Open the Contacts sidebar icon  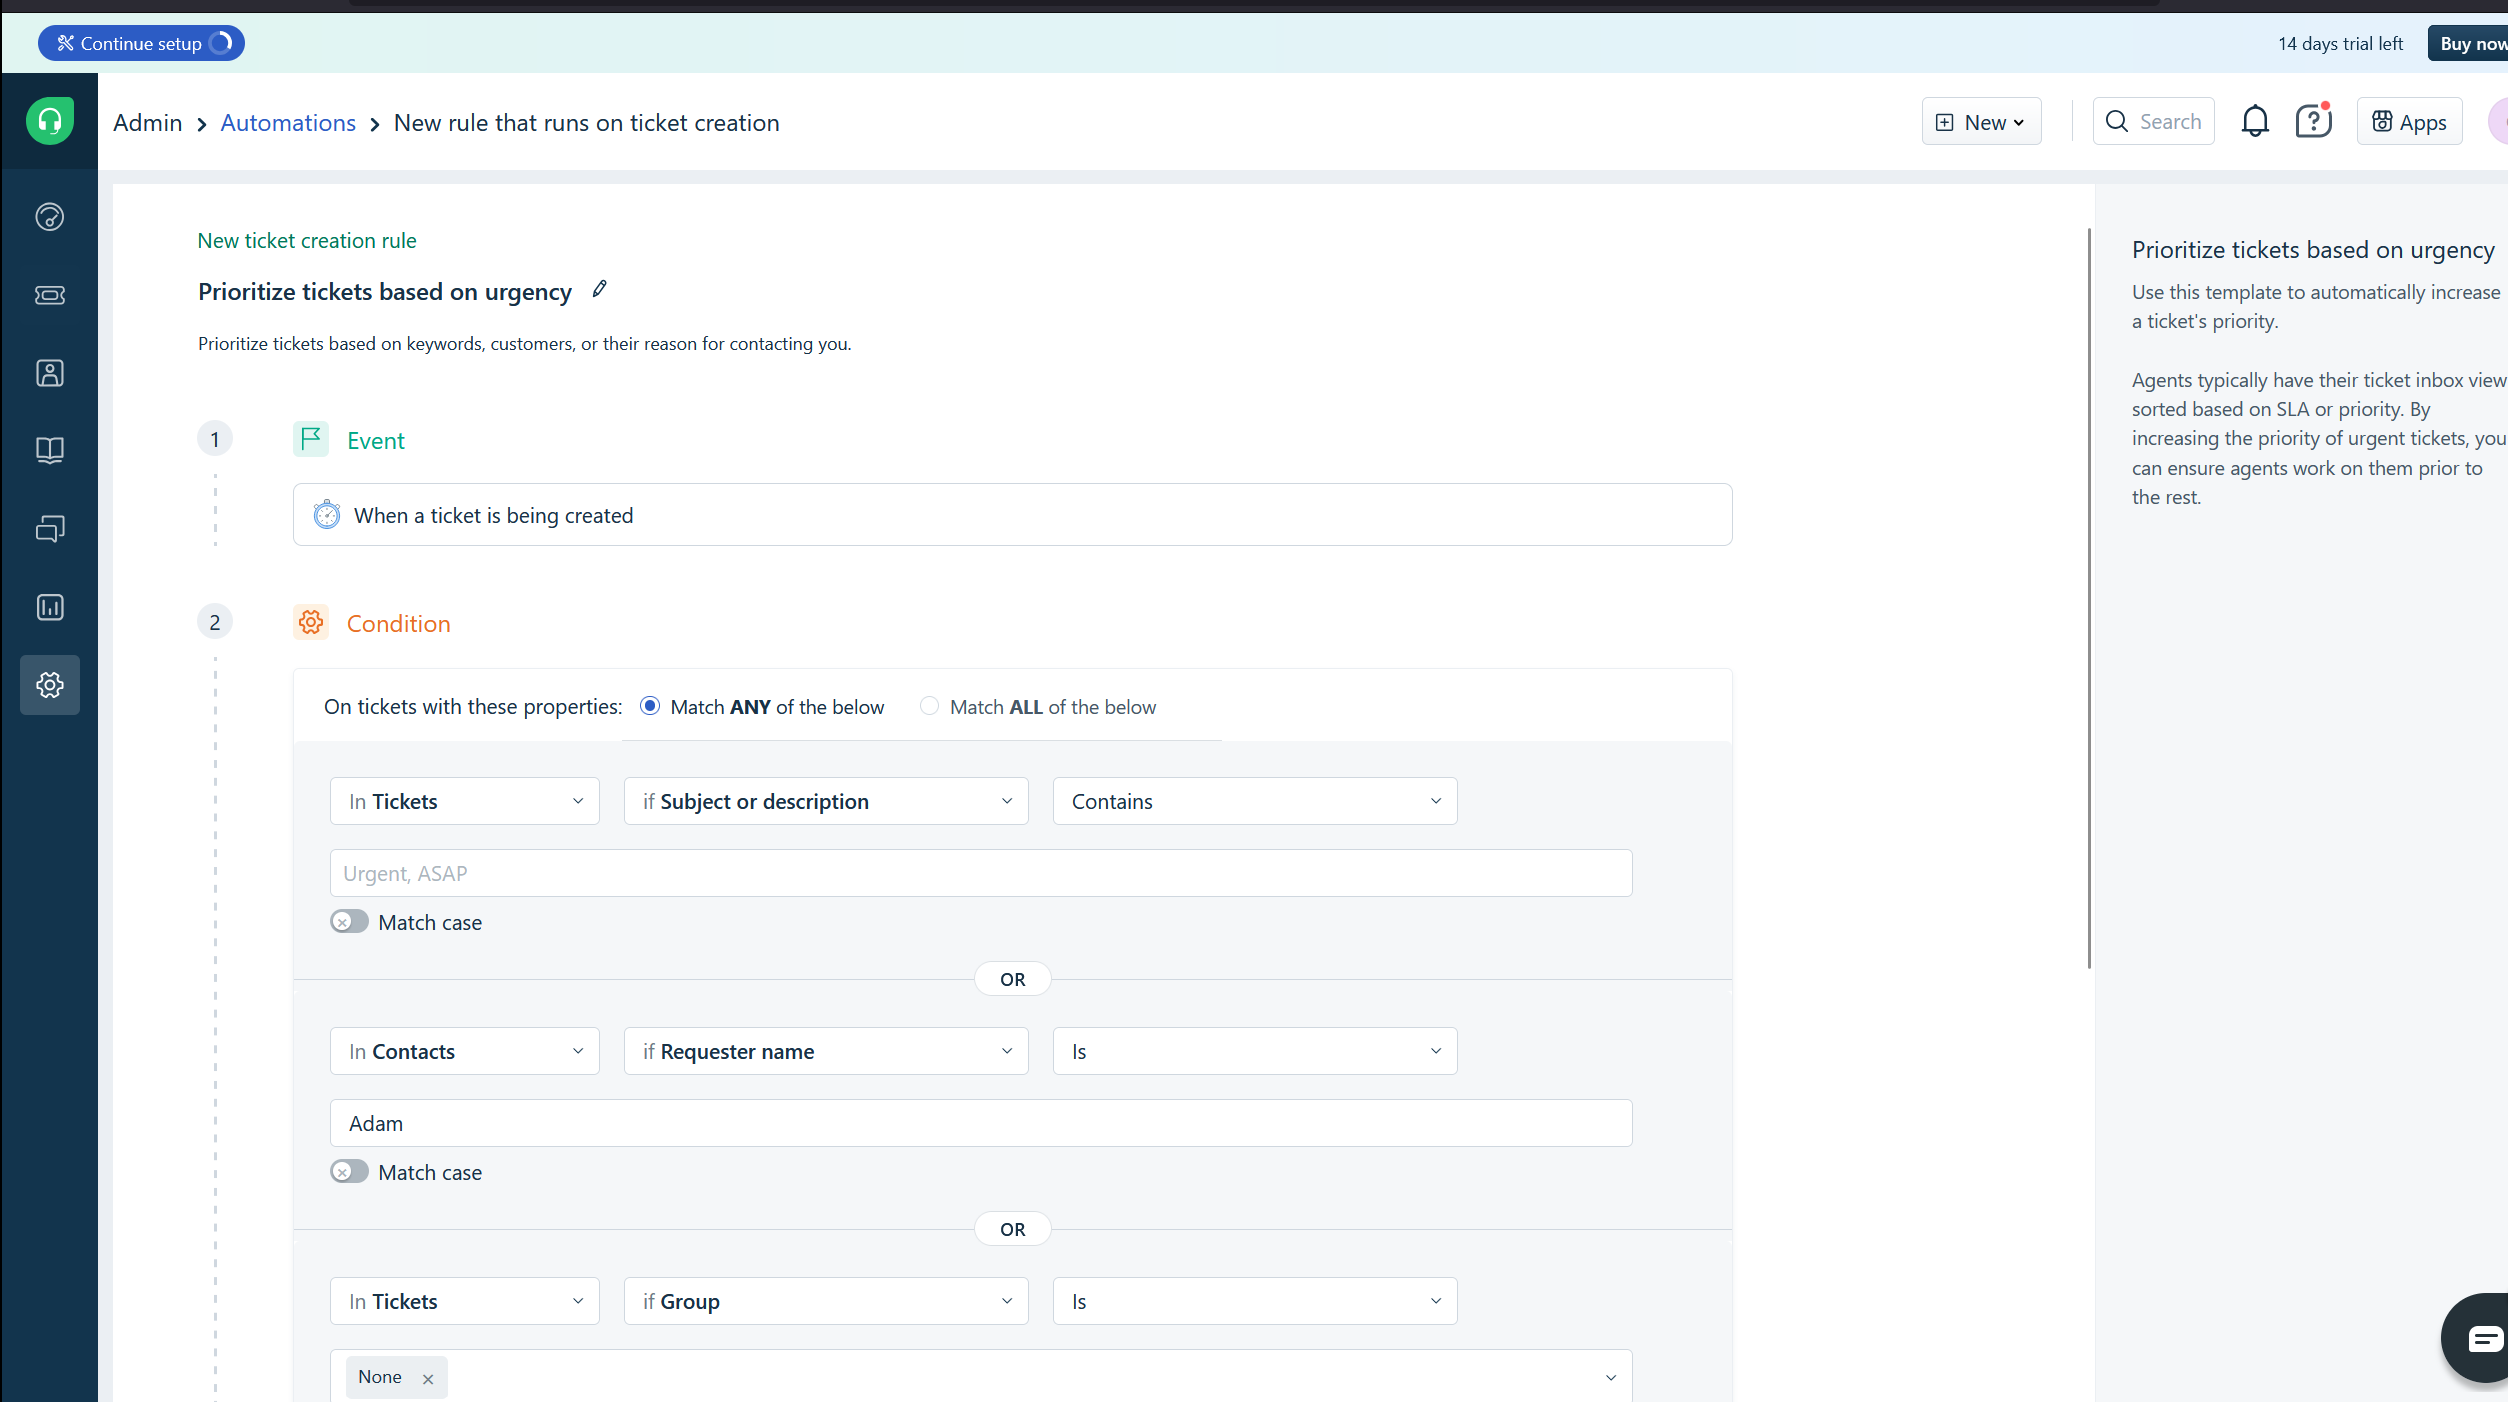49,373
